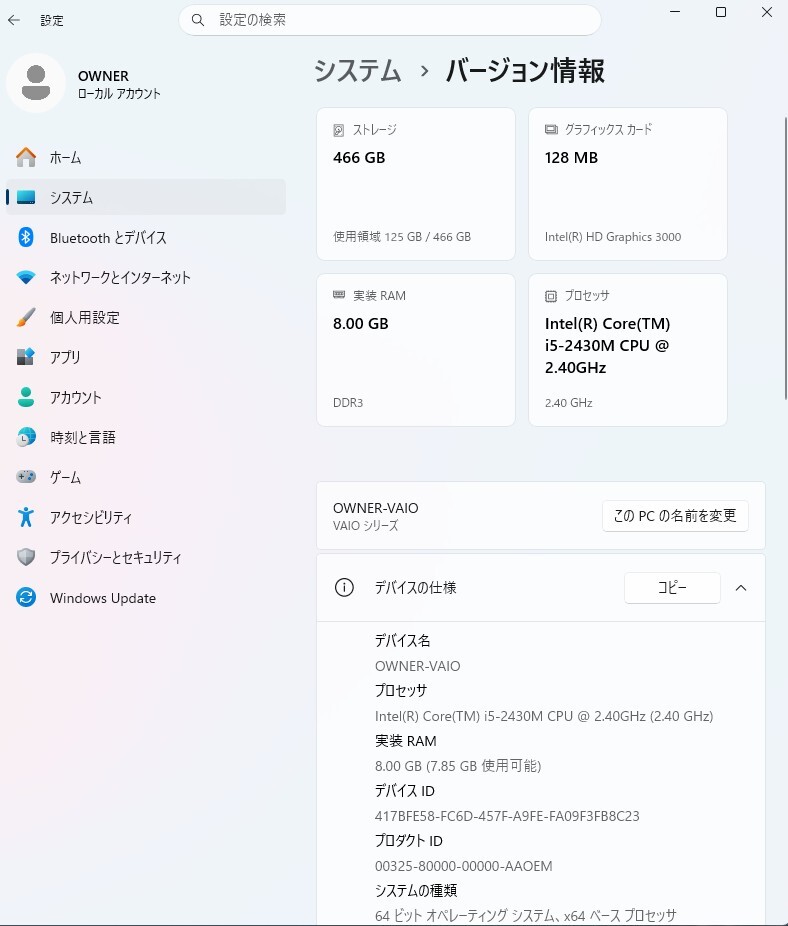Click システム breadcrumb link

coord(357,71)
